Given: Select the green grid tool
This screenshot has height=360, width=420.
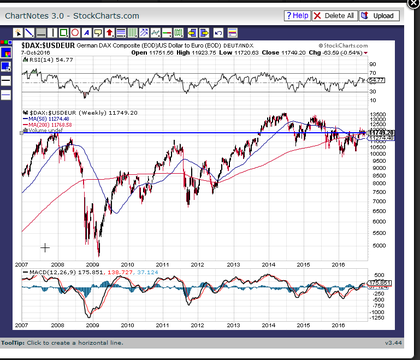Looking at the screenshot, I should click(x=178, y=33).
